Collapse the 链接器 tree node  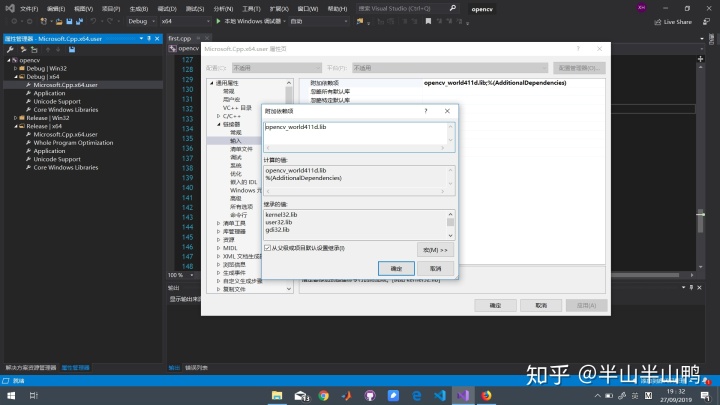point(219,124)
